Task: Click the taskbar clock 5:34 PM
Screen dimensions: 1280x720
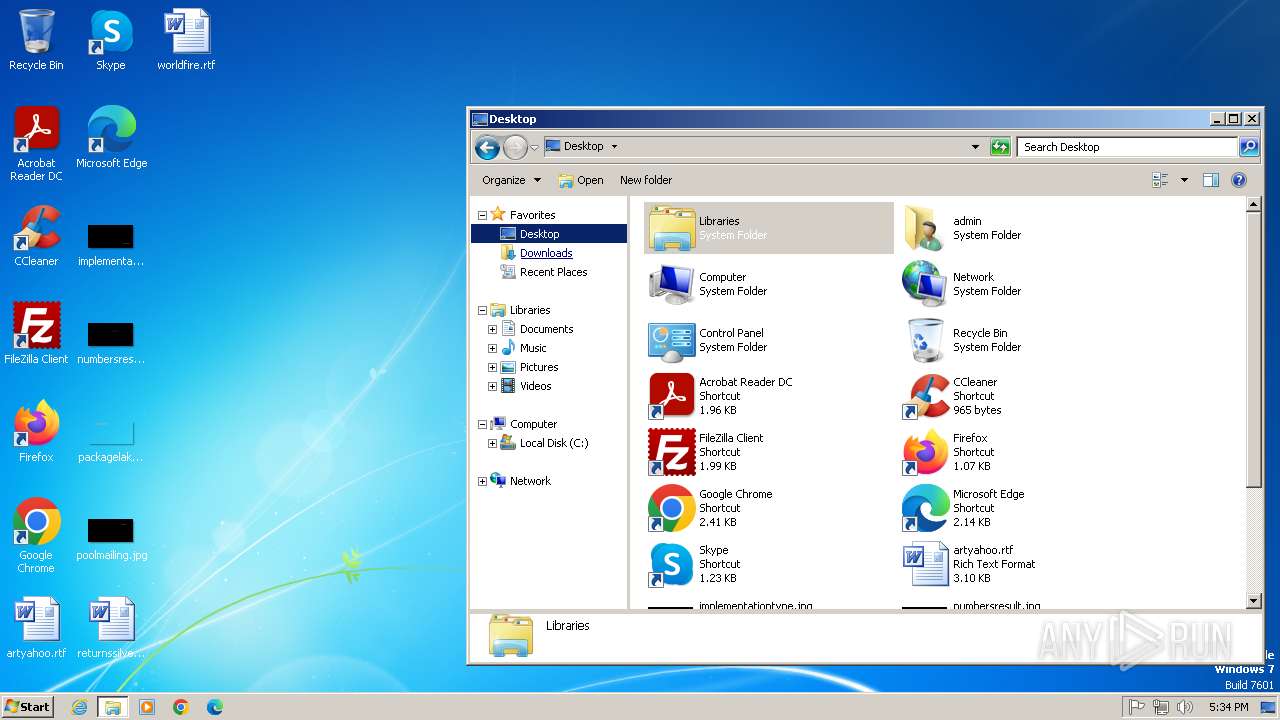Action: click(x=1228, y=707)
